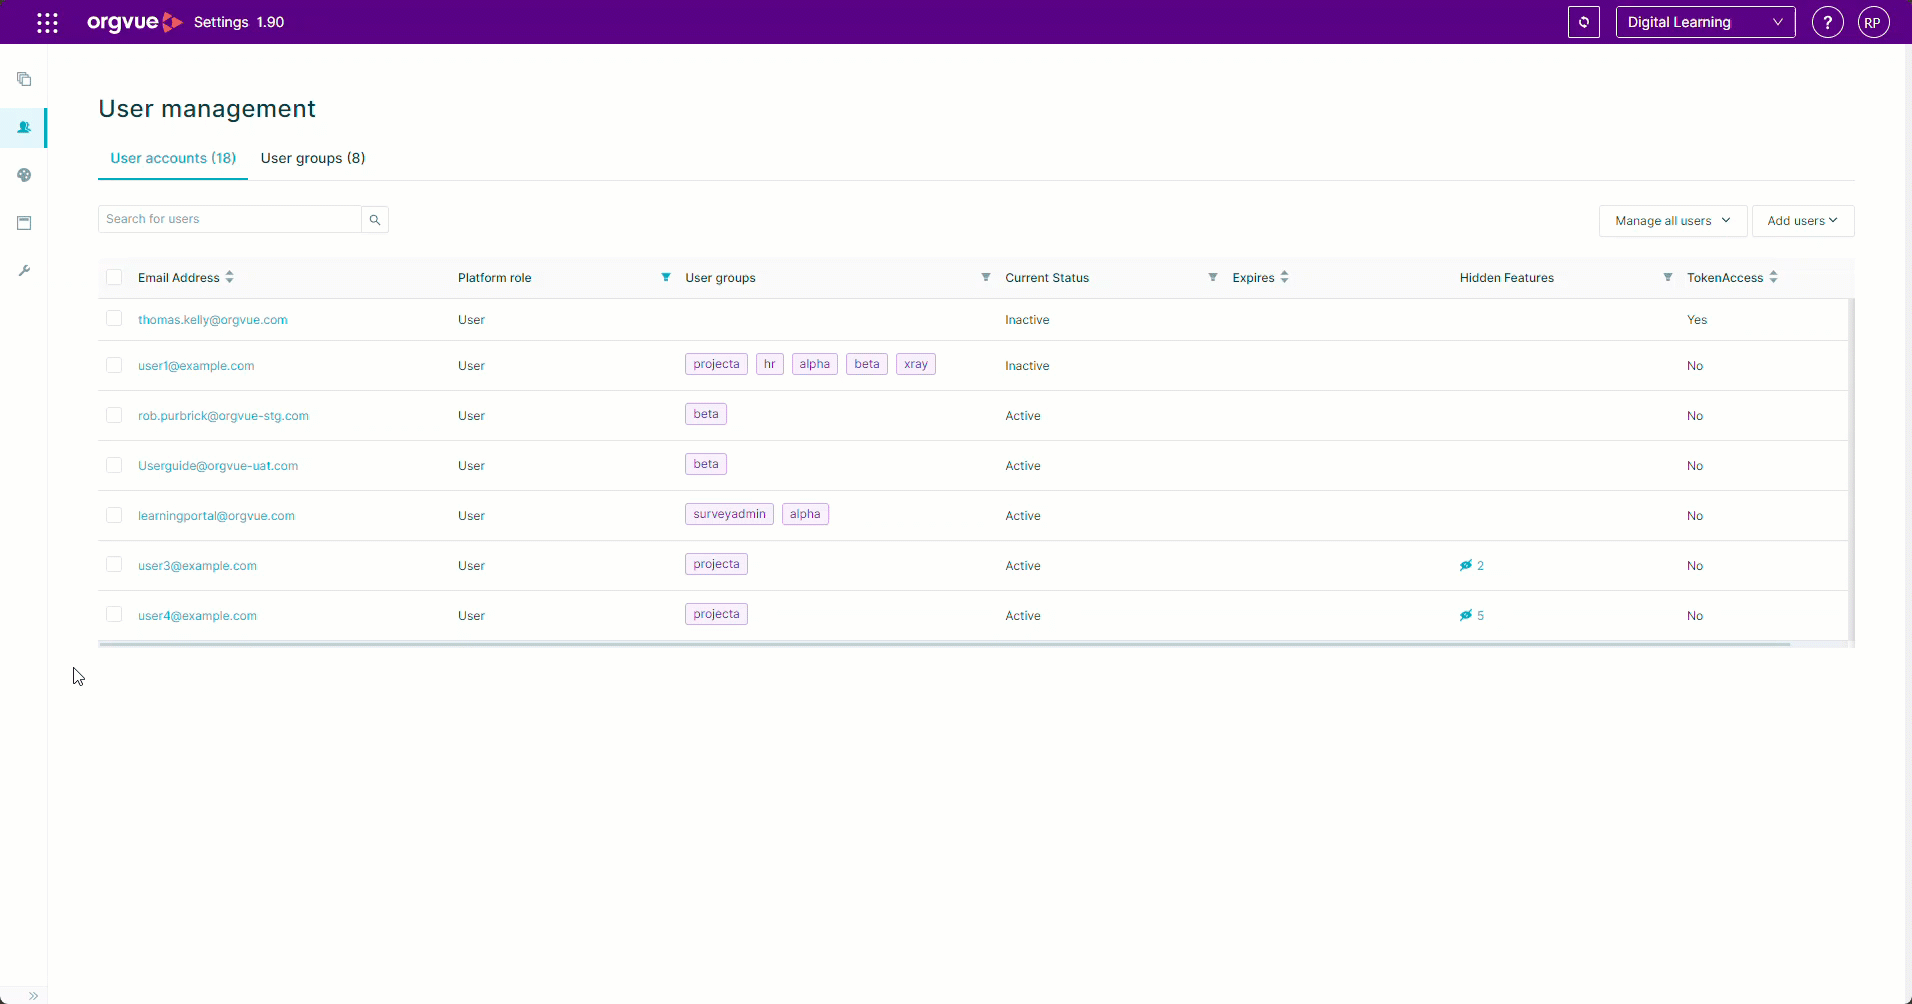Expand sidebar with double chevron icon
Image resolution: width=1912 pixels, height=1004 pixels.
click(x=33, y=995)
